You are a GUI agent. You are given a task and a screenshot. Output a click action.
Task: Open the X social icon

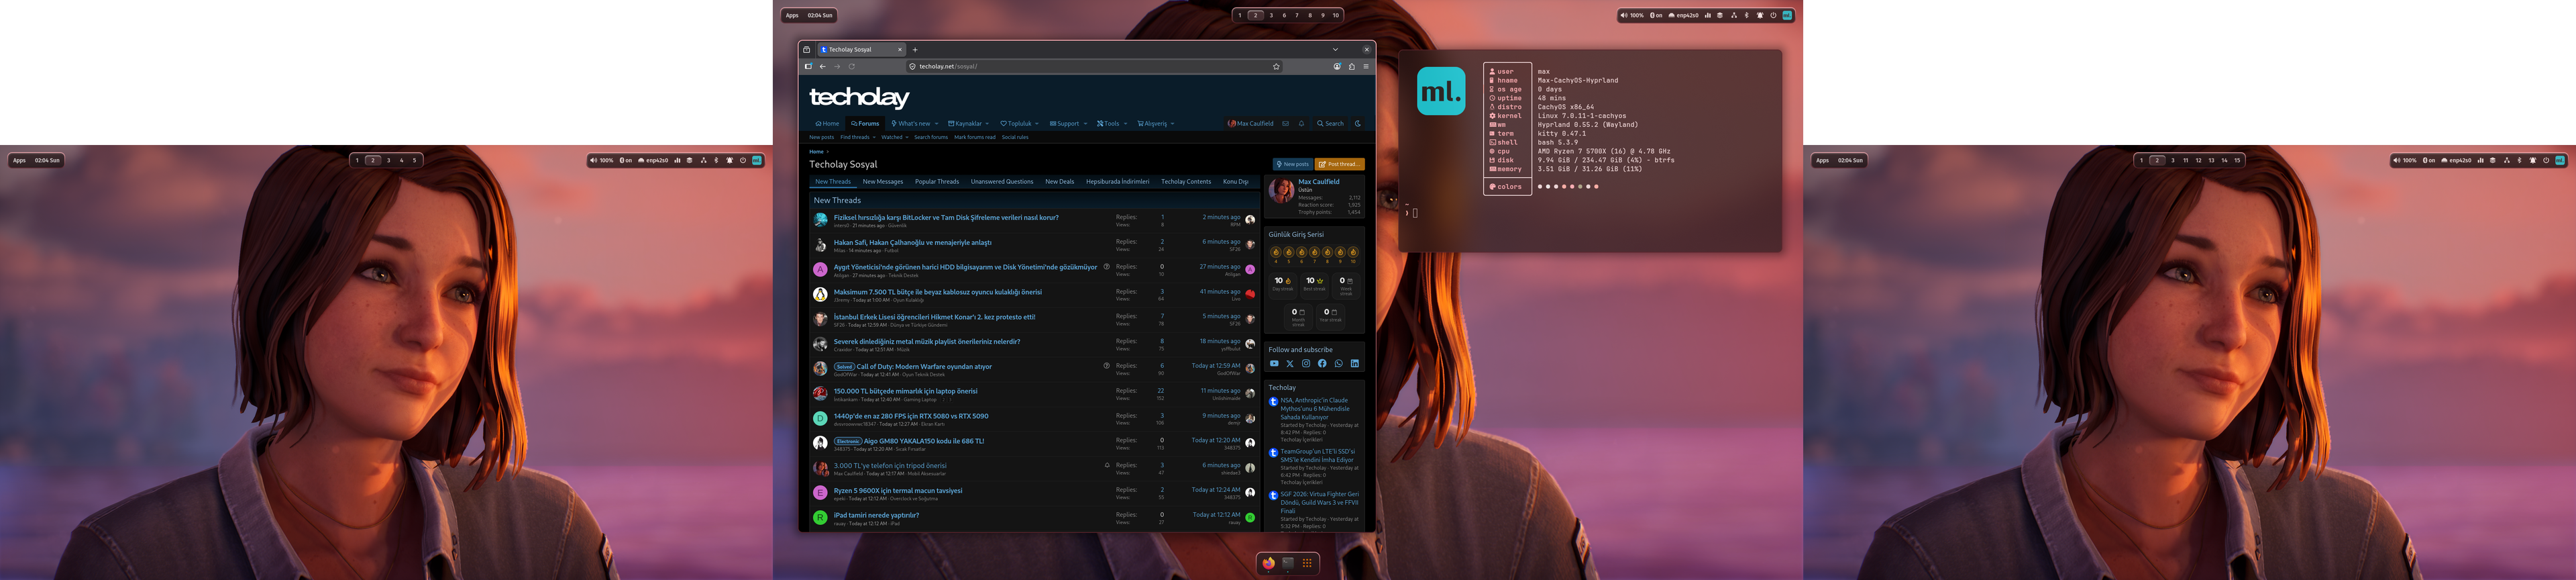[1290, 364]
